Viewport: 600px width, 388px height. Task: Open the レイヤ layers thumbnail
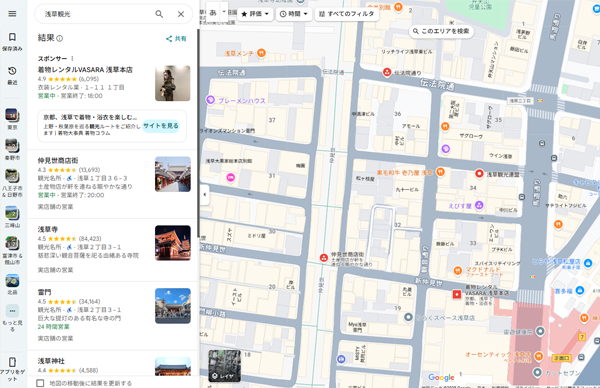225,366
